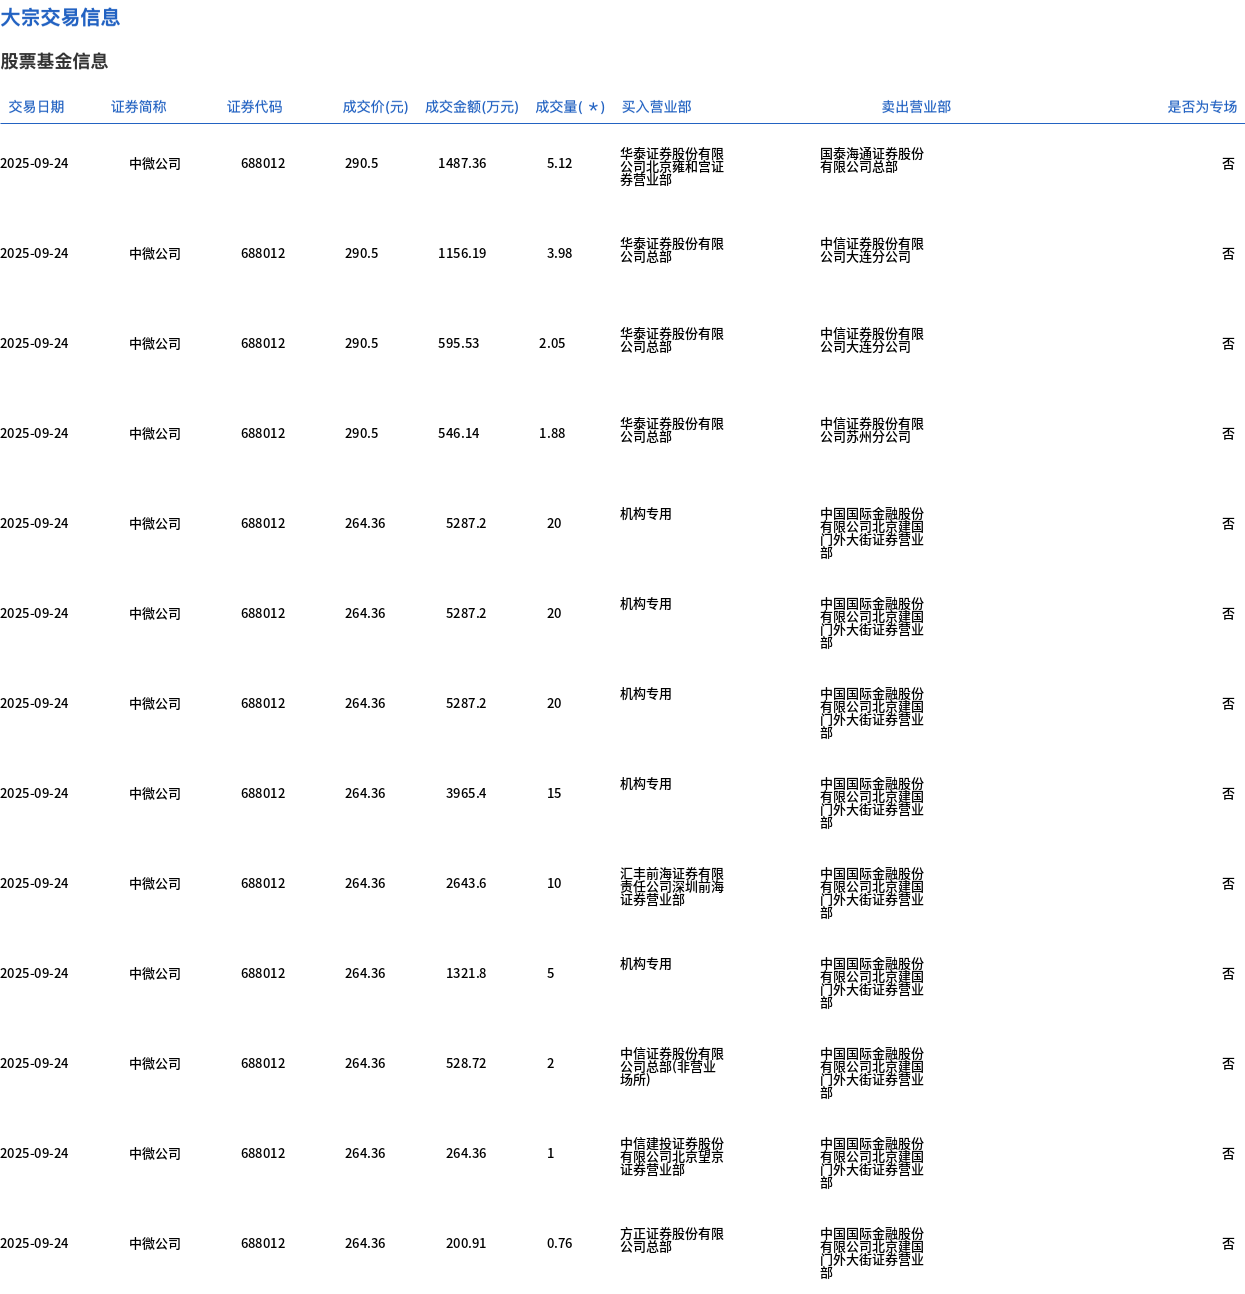Click 机构专用 in the 1321.8 row

(x=646, y=964)
